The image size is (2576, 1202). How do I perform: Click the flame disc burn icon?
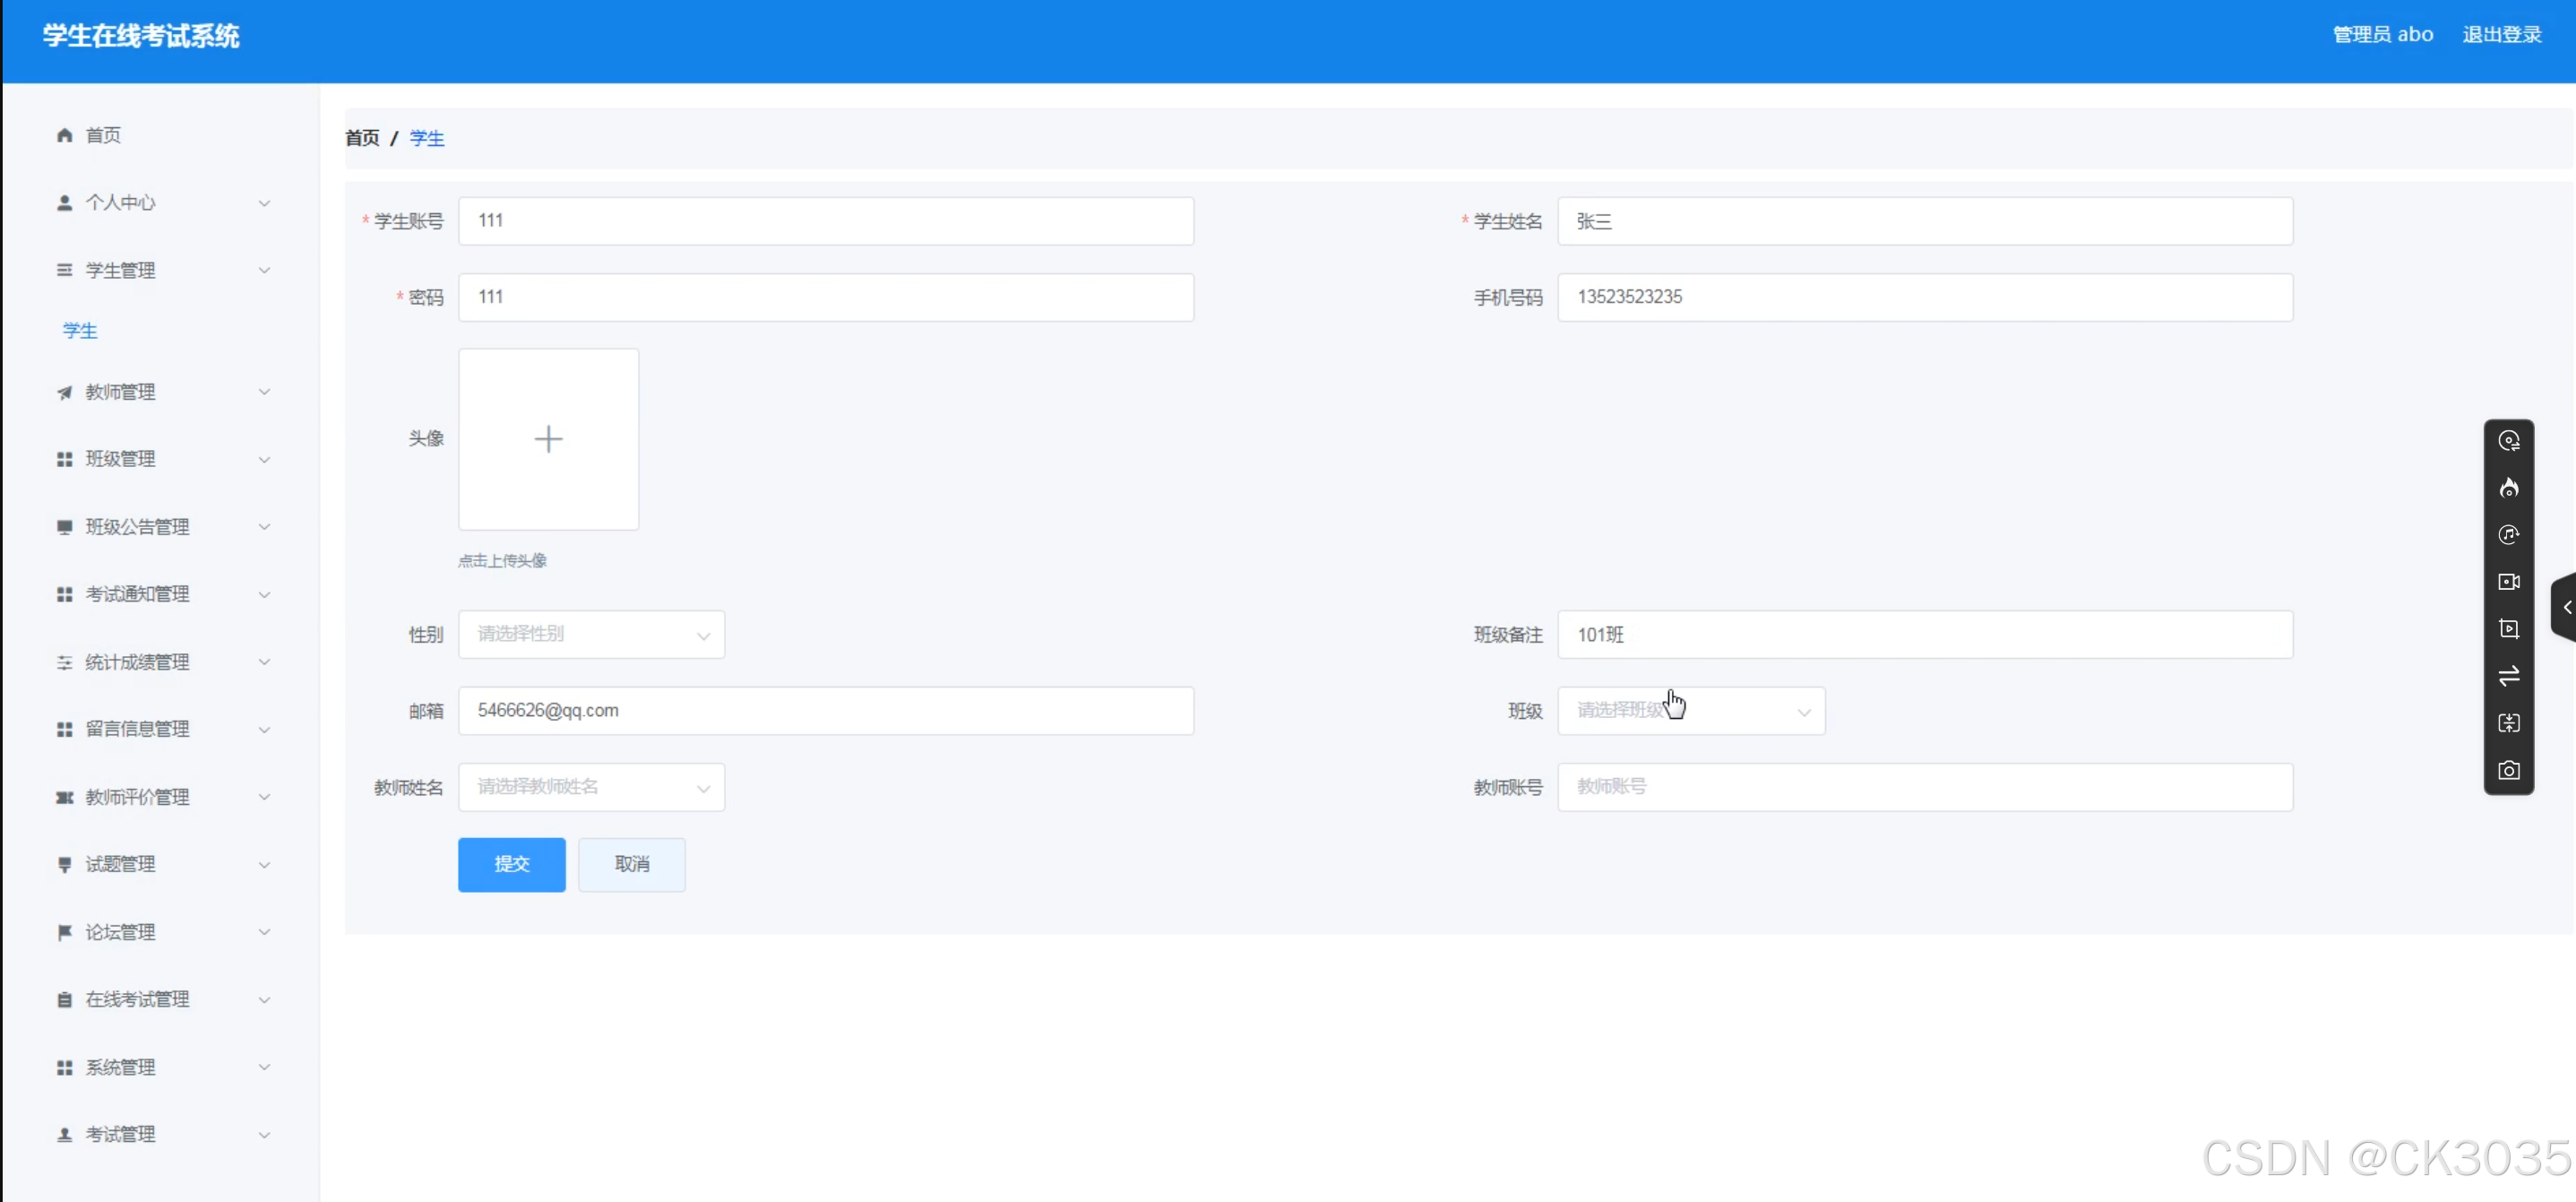2508,488
